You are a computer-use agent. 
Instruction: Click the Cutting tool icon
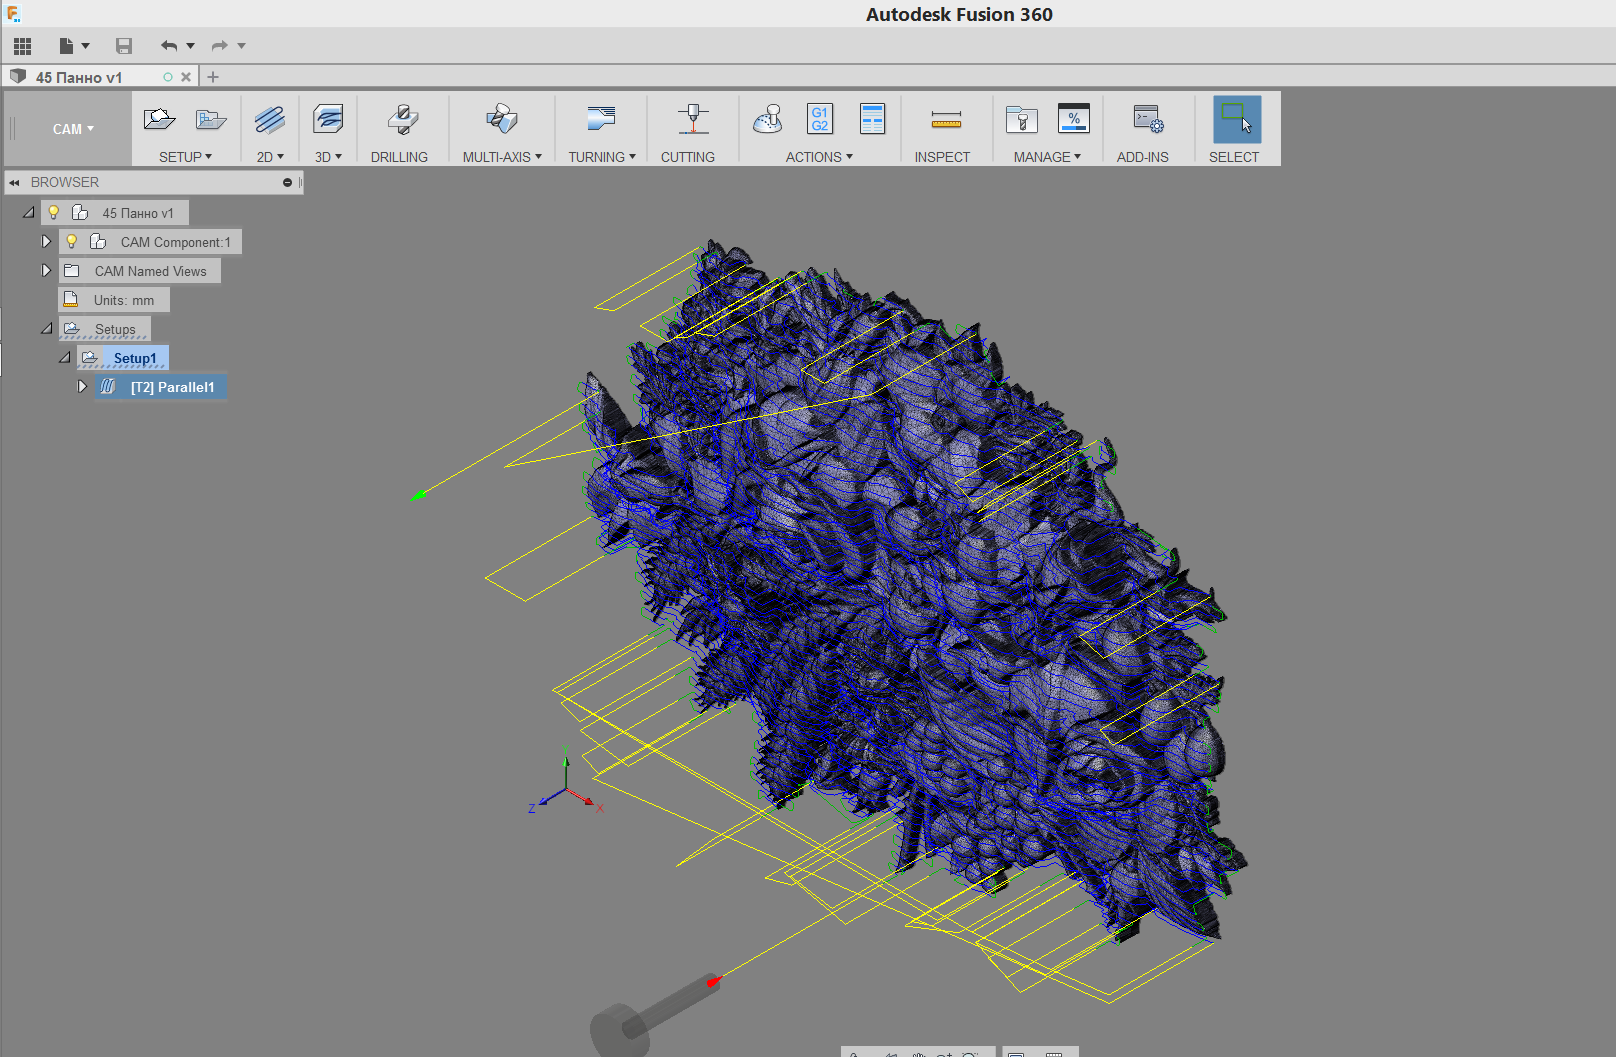(692, 120)
